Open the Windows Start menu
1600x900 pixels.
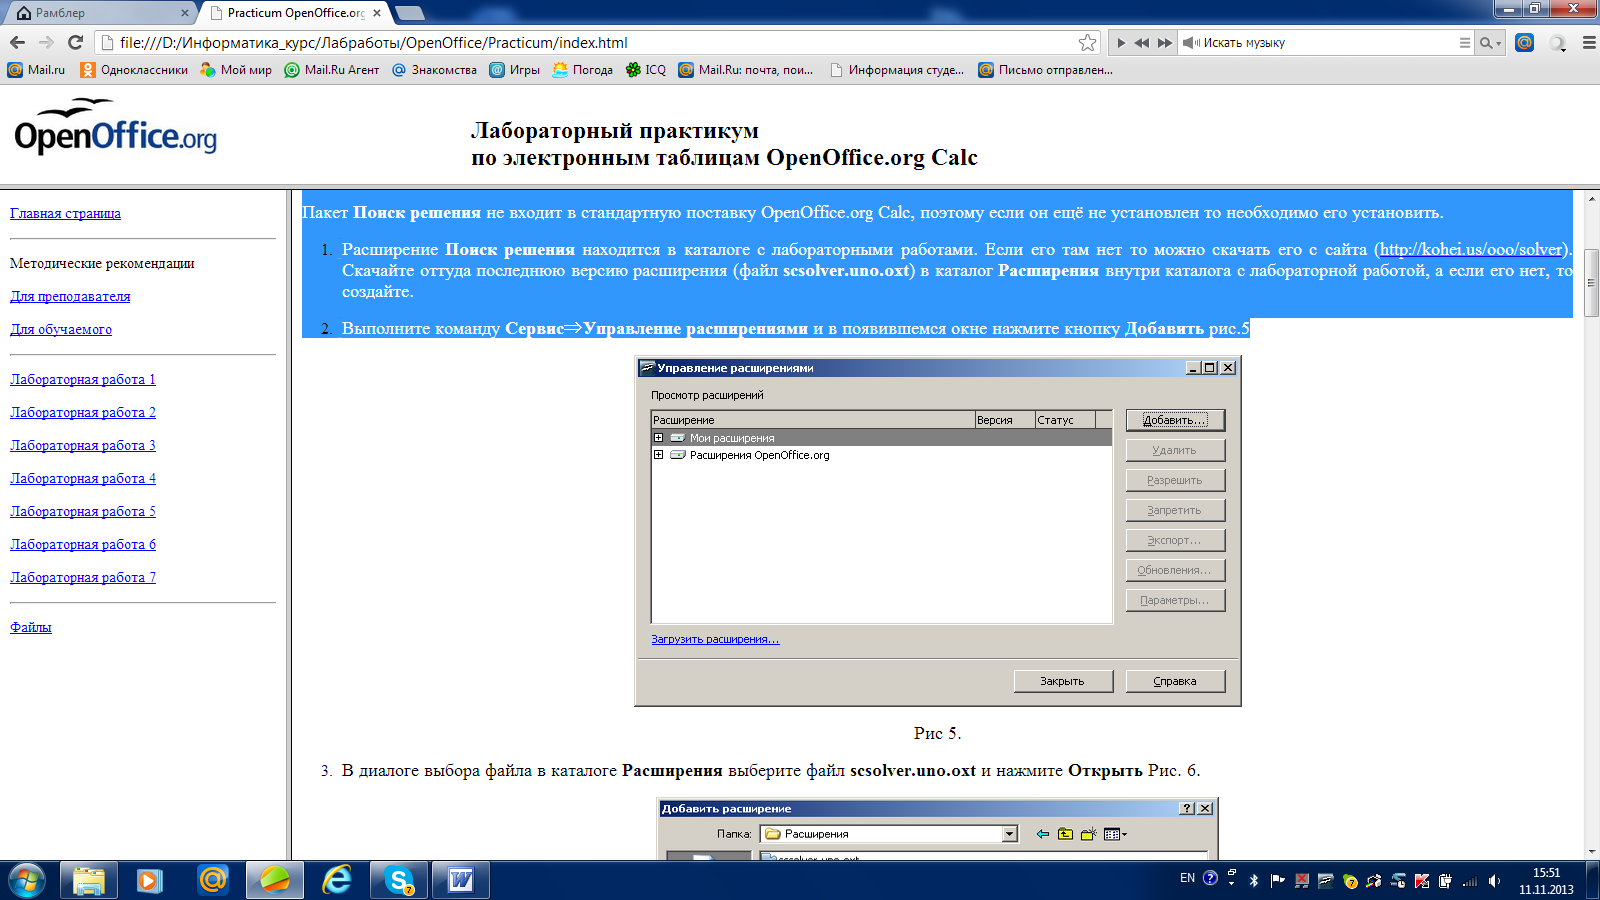point(26,880)
